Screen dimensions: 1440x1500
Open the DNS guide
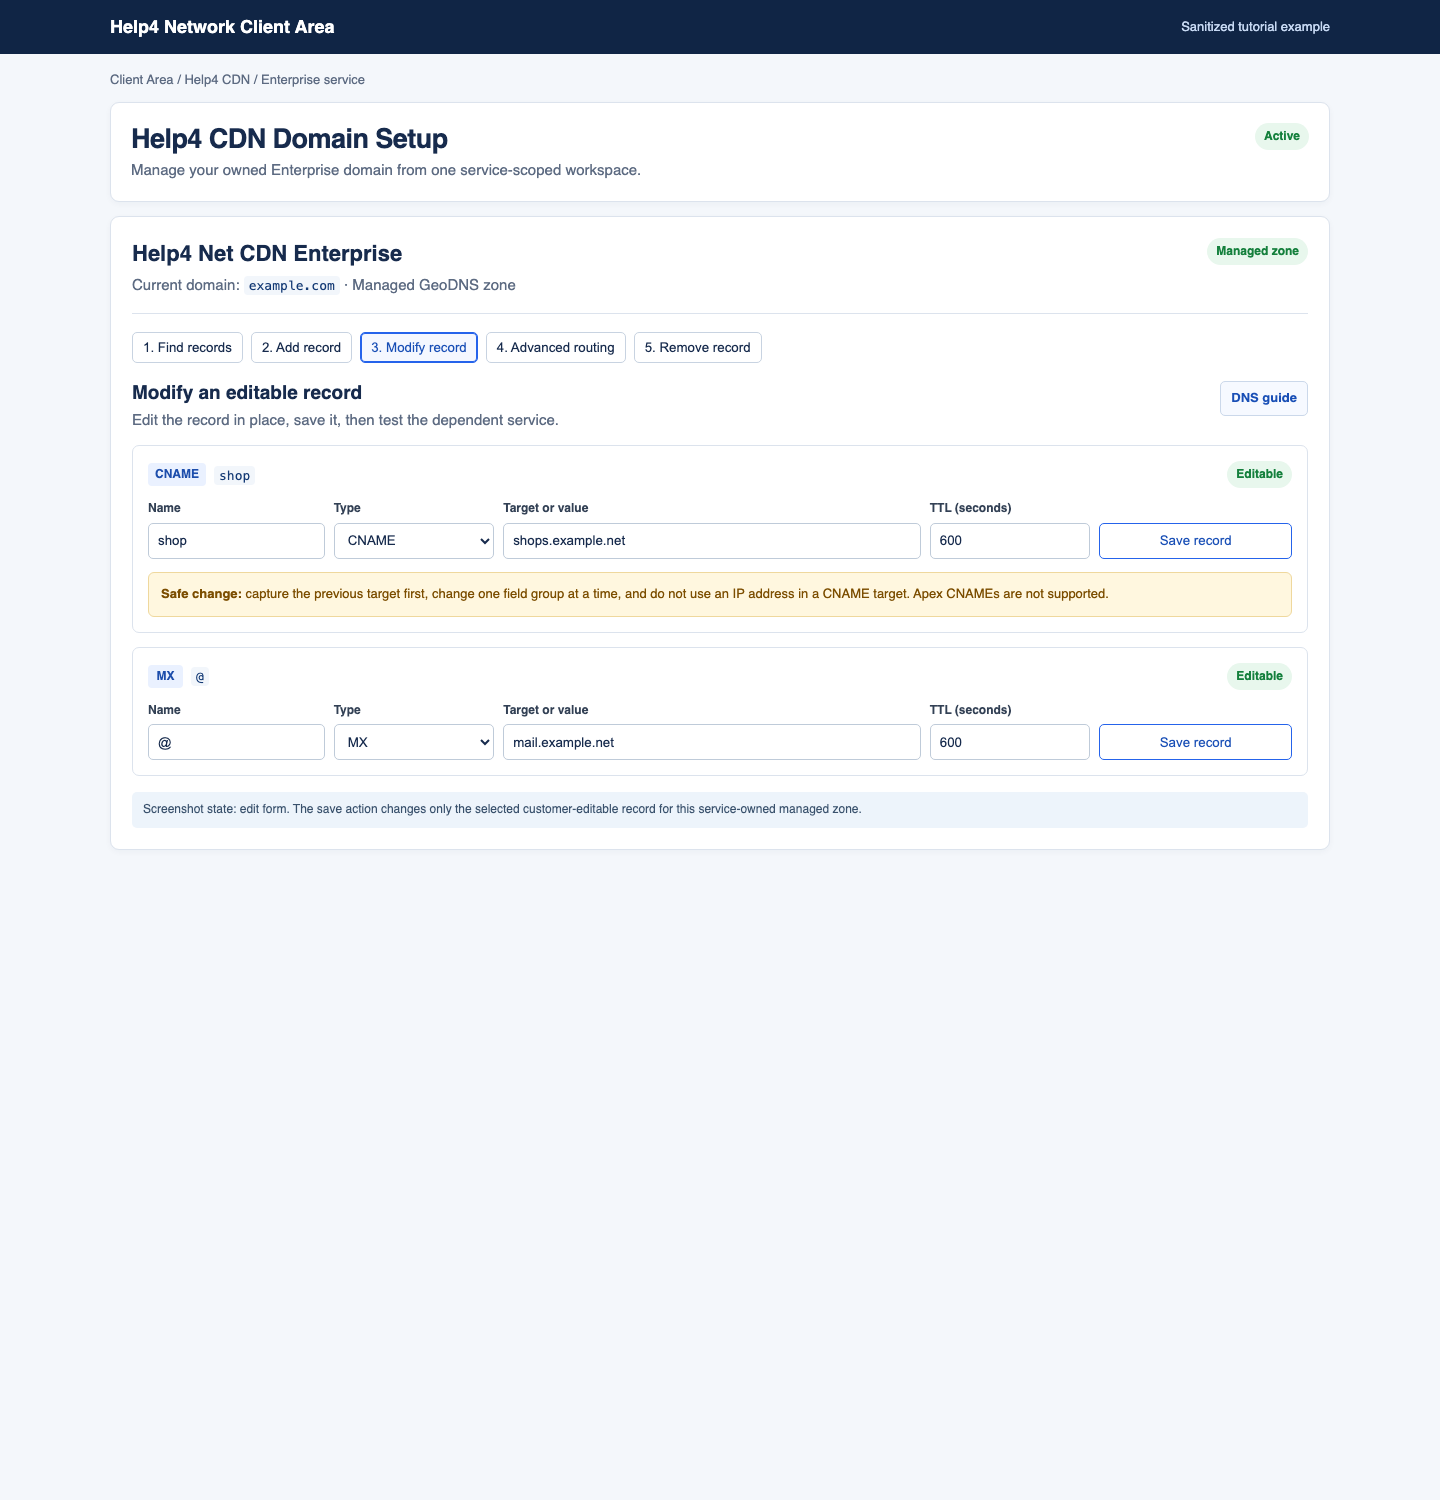(1264, 398)
